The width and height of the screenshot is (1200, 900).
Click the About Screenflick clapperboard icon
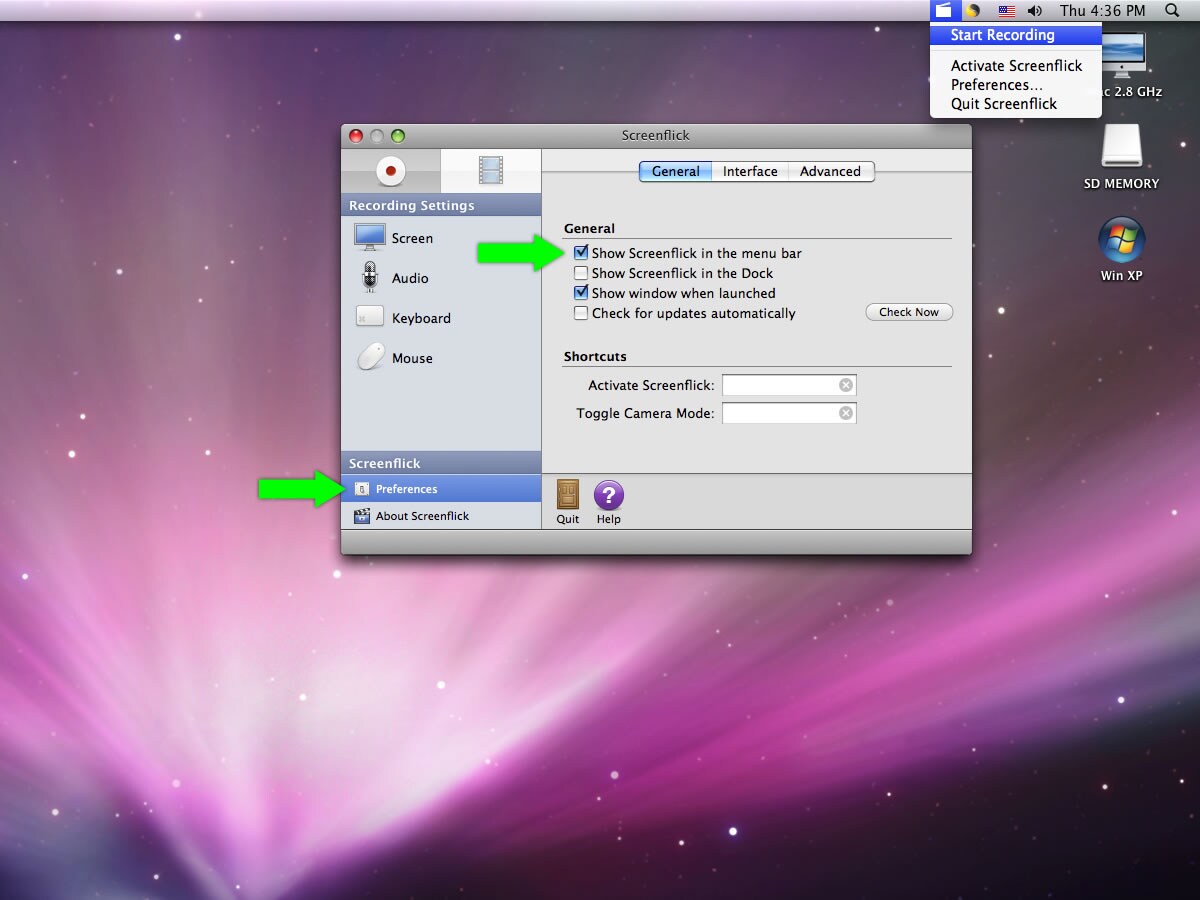pos(362,516)
